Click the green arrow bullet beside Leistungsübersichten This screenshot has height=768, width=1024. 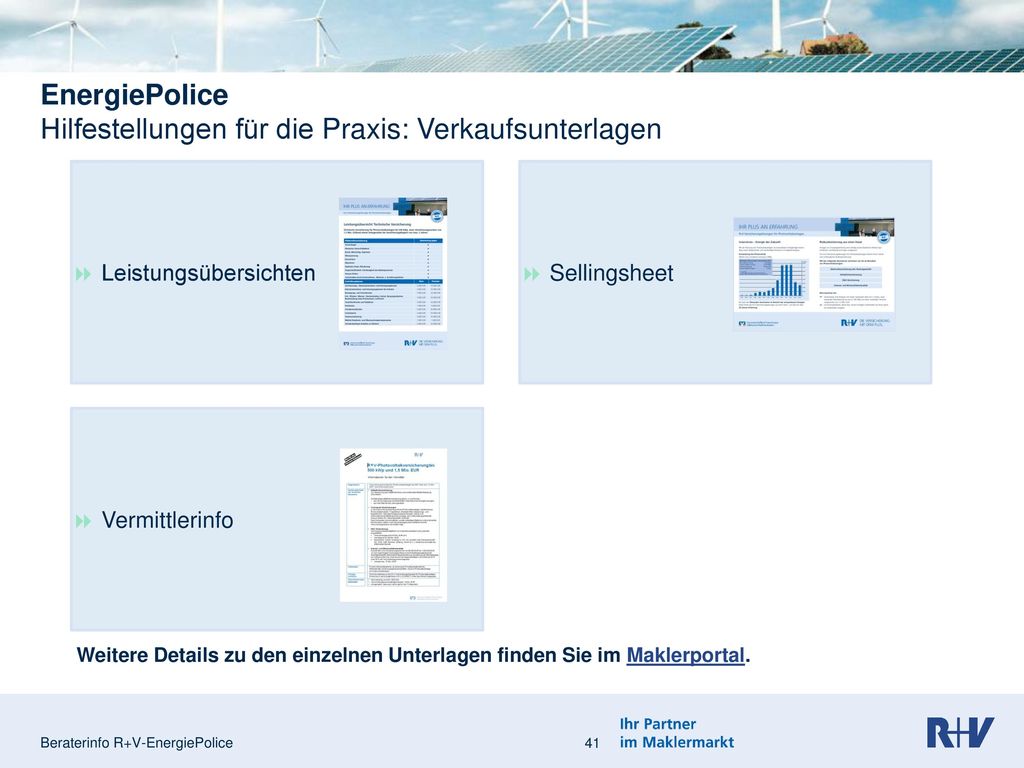coord(84,274)
